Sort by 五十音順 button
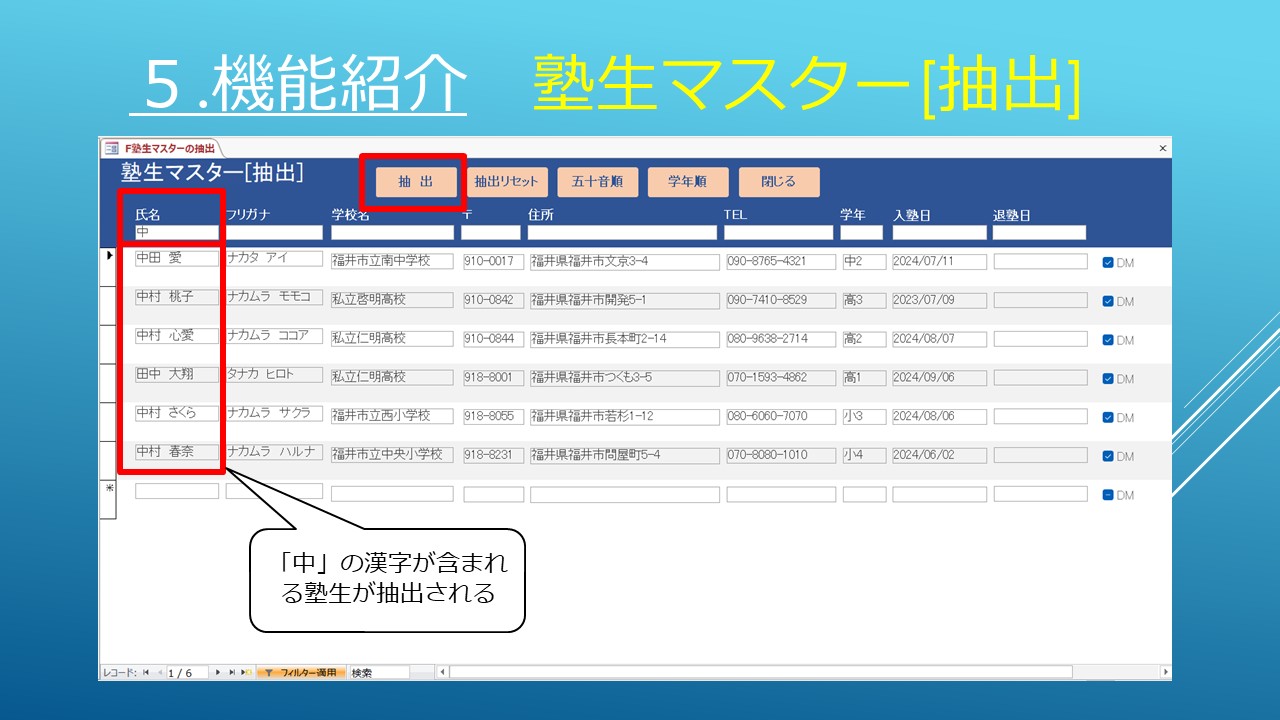1280x720 pixels. [597, 182]
